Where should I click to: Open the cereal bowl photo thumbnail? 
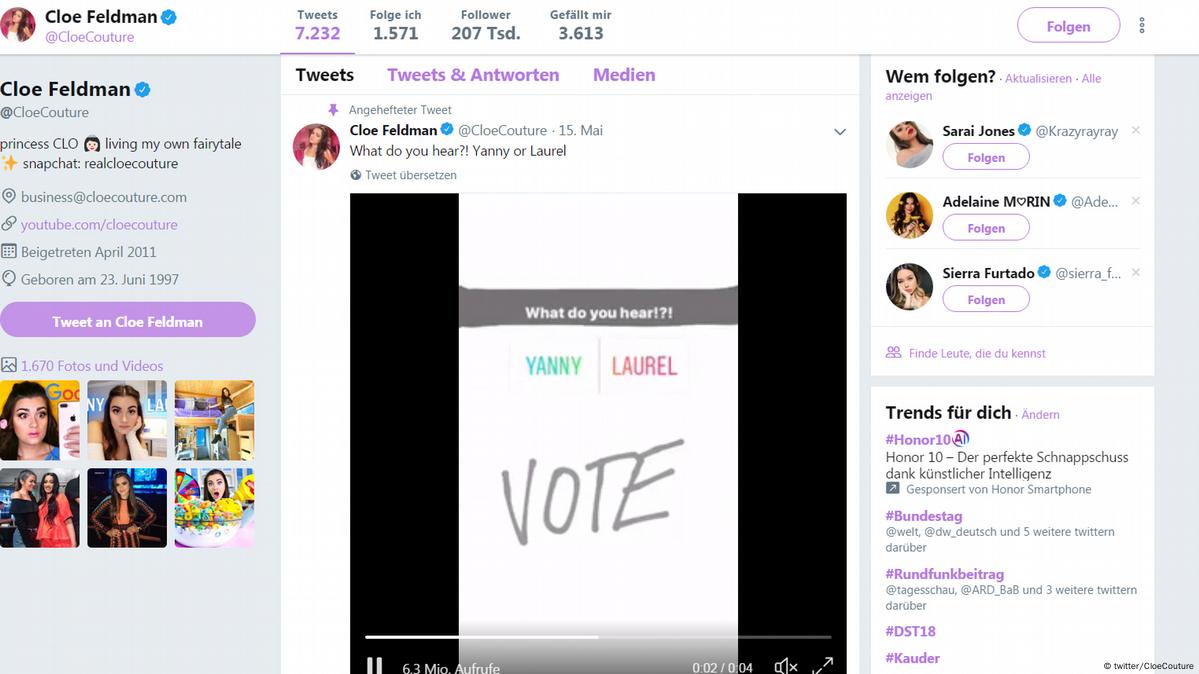click(x=214, y=508)
